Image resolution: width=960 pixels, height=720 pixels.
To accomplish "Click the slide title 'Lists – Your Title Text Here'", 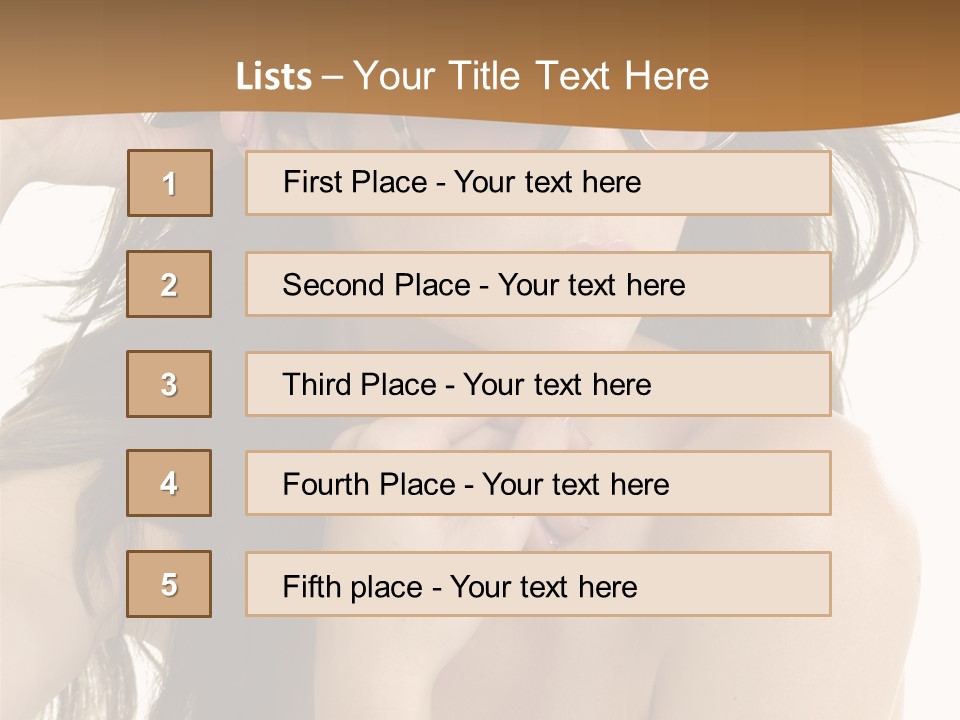I will coord(472,76).
